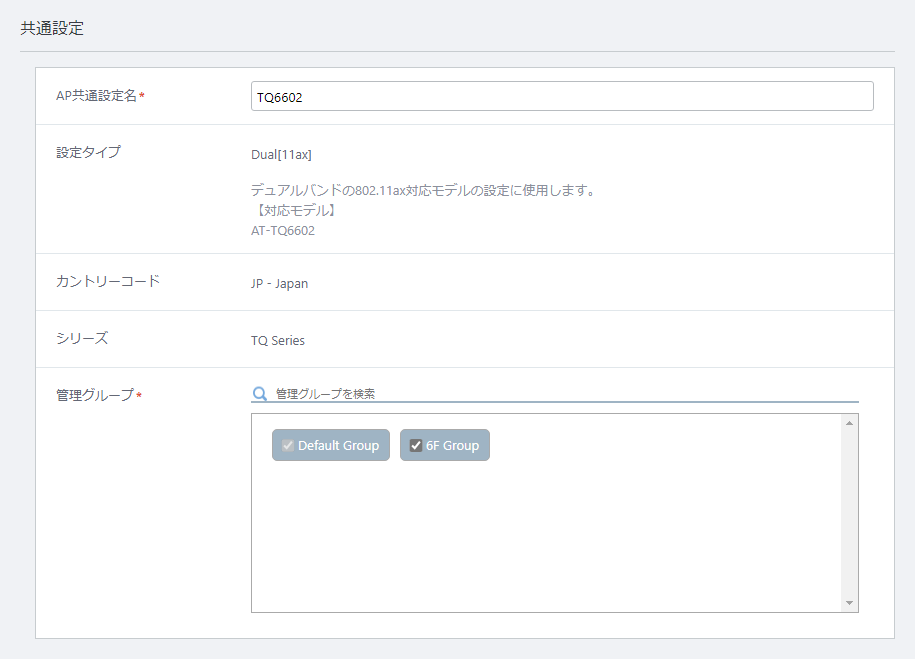Click the AT-TQ6602 supported model text
This screenshot has width=915, height=659.
tap(283, 231)
